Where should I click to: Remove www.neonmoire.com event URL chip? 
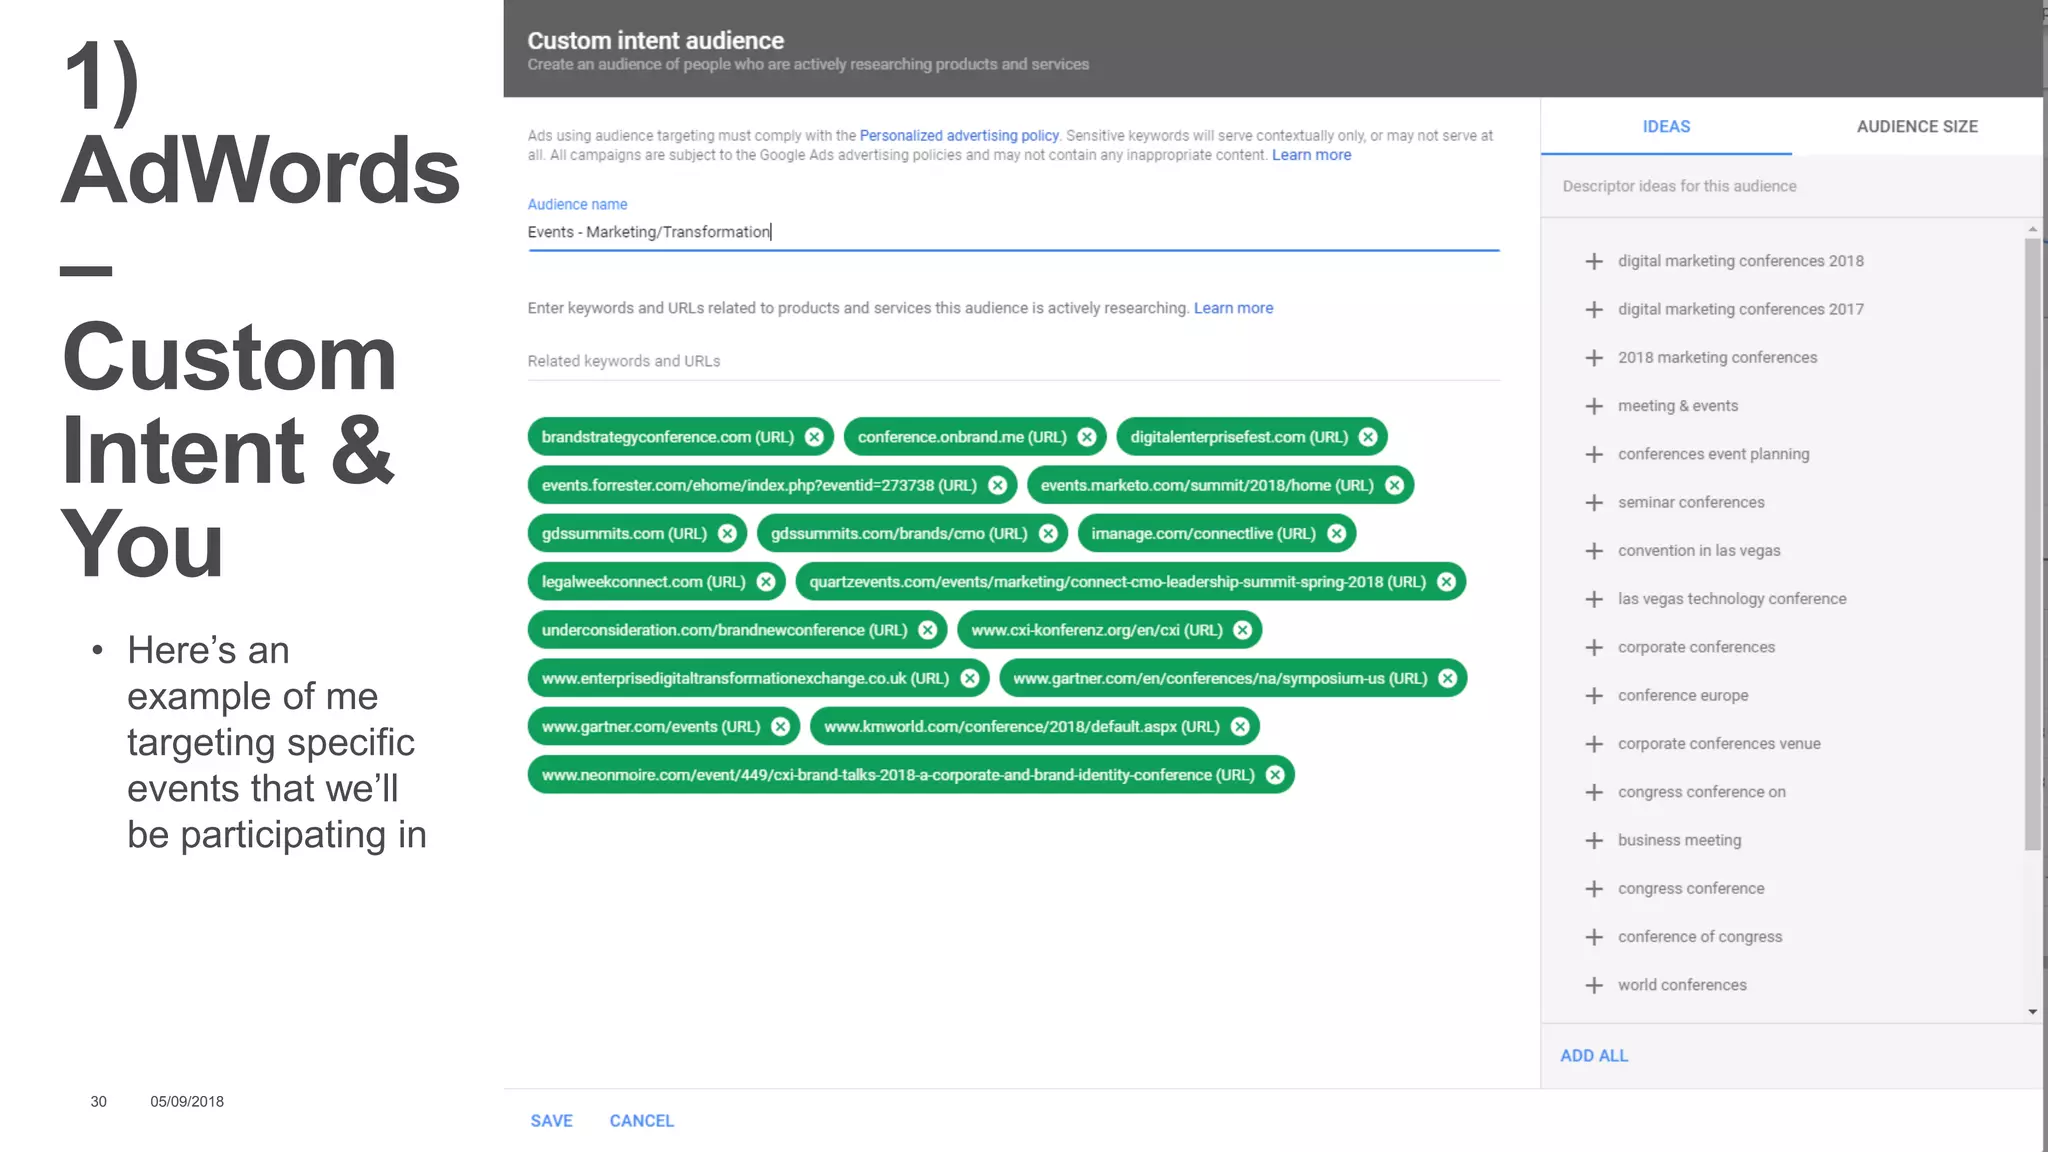click(1275, 775)
